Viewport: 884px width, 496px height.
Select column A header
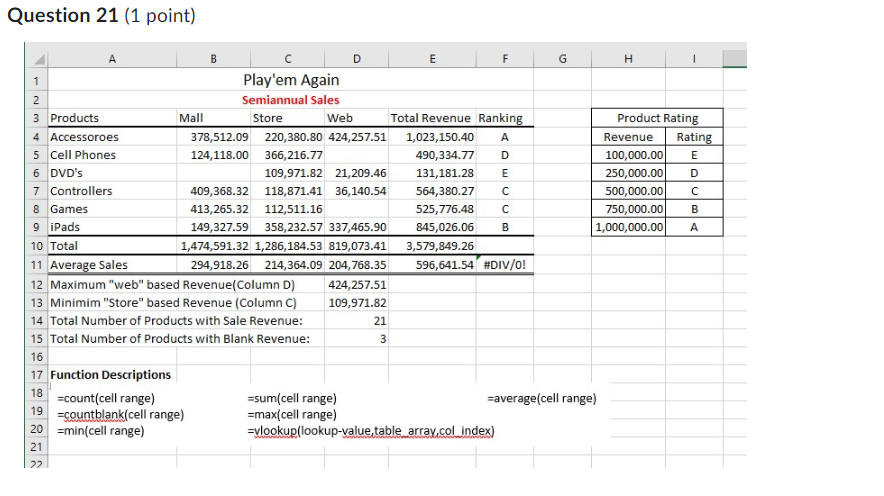click(x=112, y=59)
